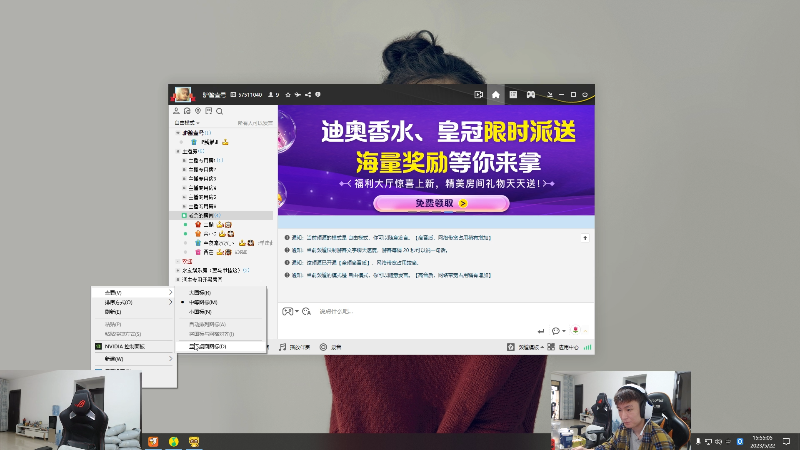Collapse the second channel group in the tree
Image resolution: width=800 pixels, height=450 pixels.
pyautogui.click(x=178, y=152)
